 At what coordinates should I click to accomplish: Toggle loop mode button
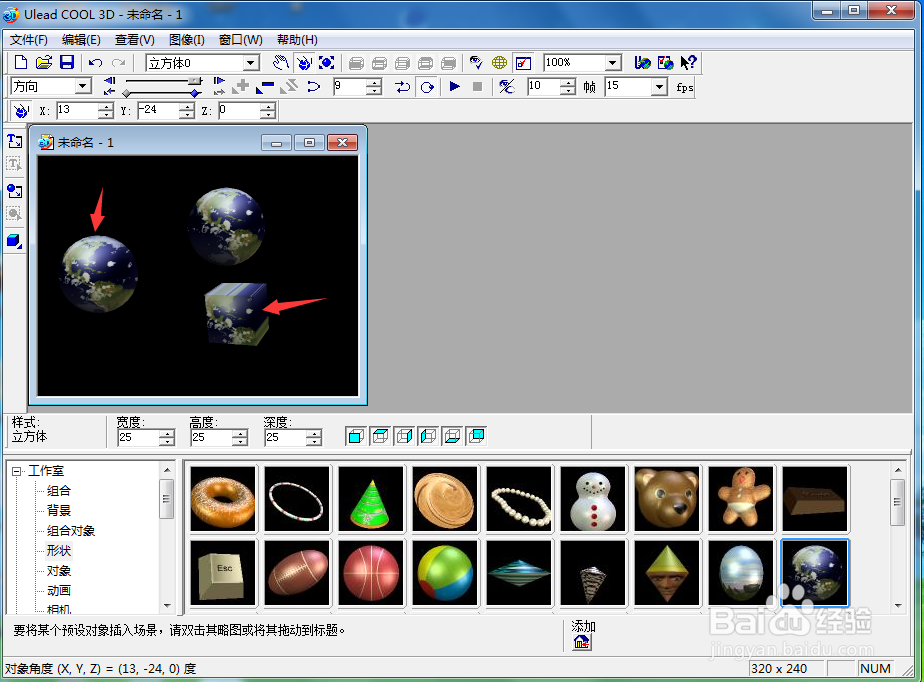pyautogui.click(x=427, y=87)
